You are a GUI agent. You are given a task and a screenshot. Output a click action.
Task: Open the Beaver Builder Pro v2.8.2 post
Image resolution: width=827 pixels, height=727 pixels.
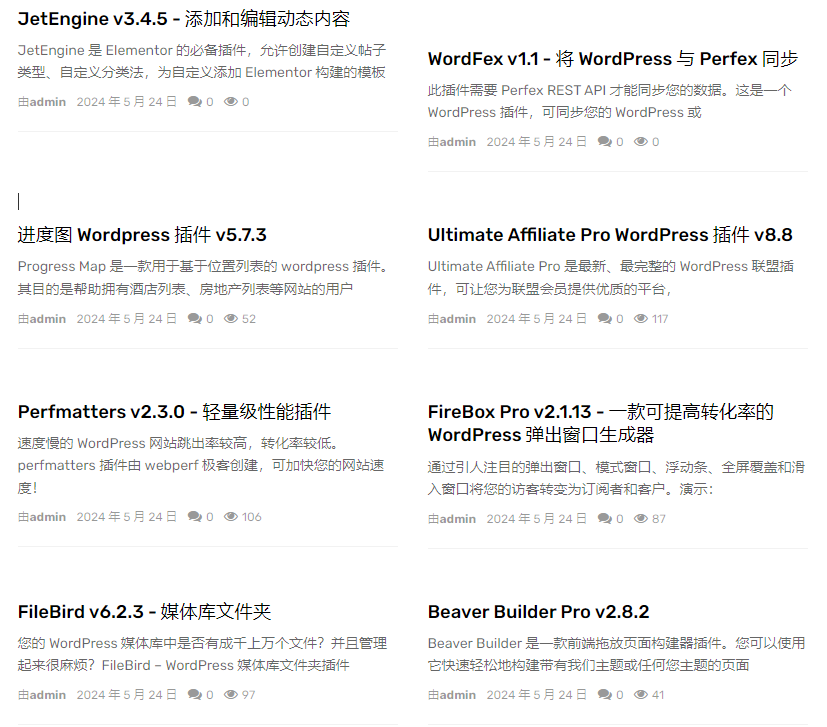(x=538, y=611)
